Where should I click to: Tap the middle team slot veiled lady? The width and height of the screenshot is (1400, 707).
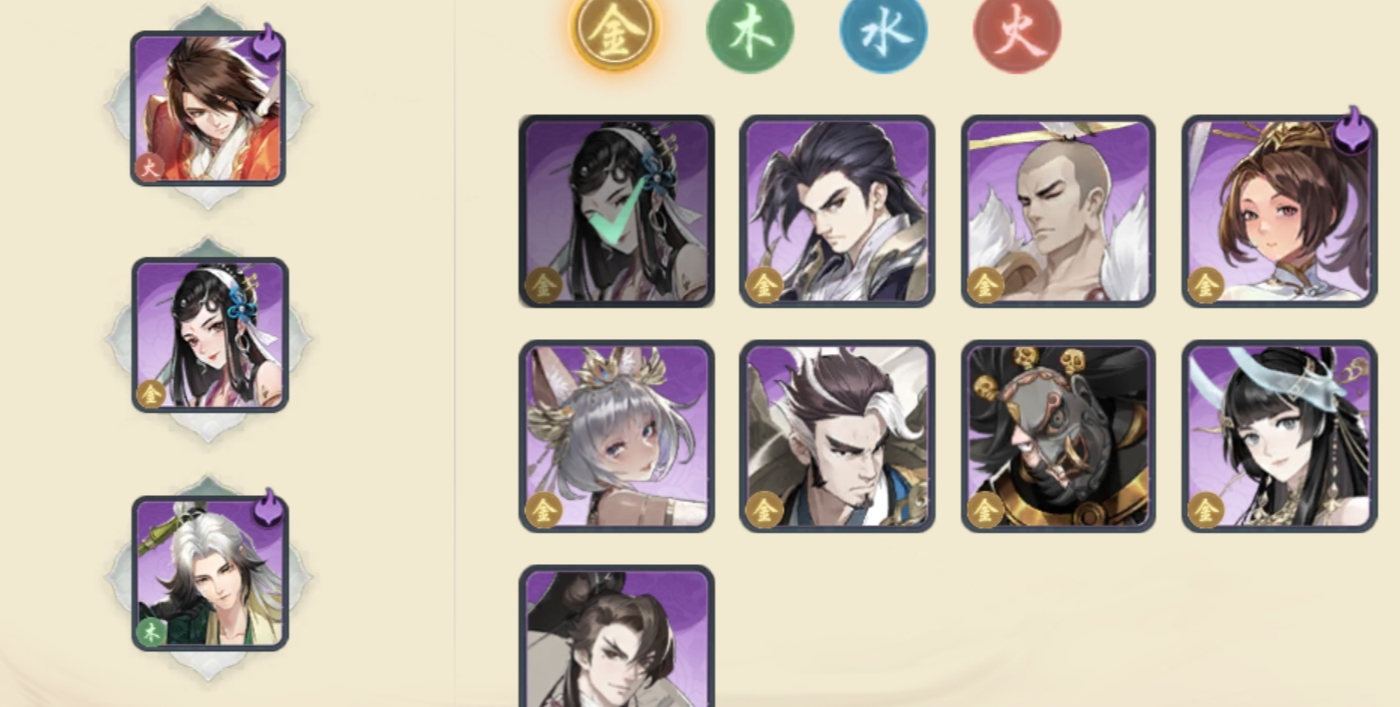210,335
